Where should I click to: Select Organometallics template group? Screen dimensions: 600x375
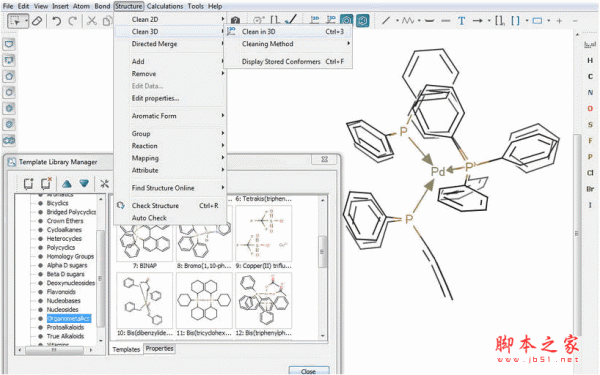pyautogui.click(x=68, y=318)
